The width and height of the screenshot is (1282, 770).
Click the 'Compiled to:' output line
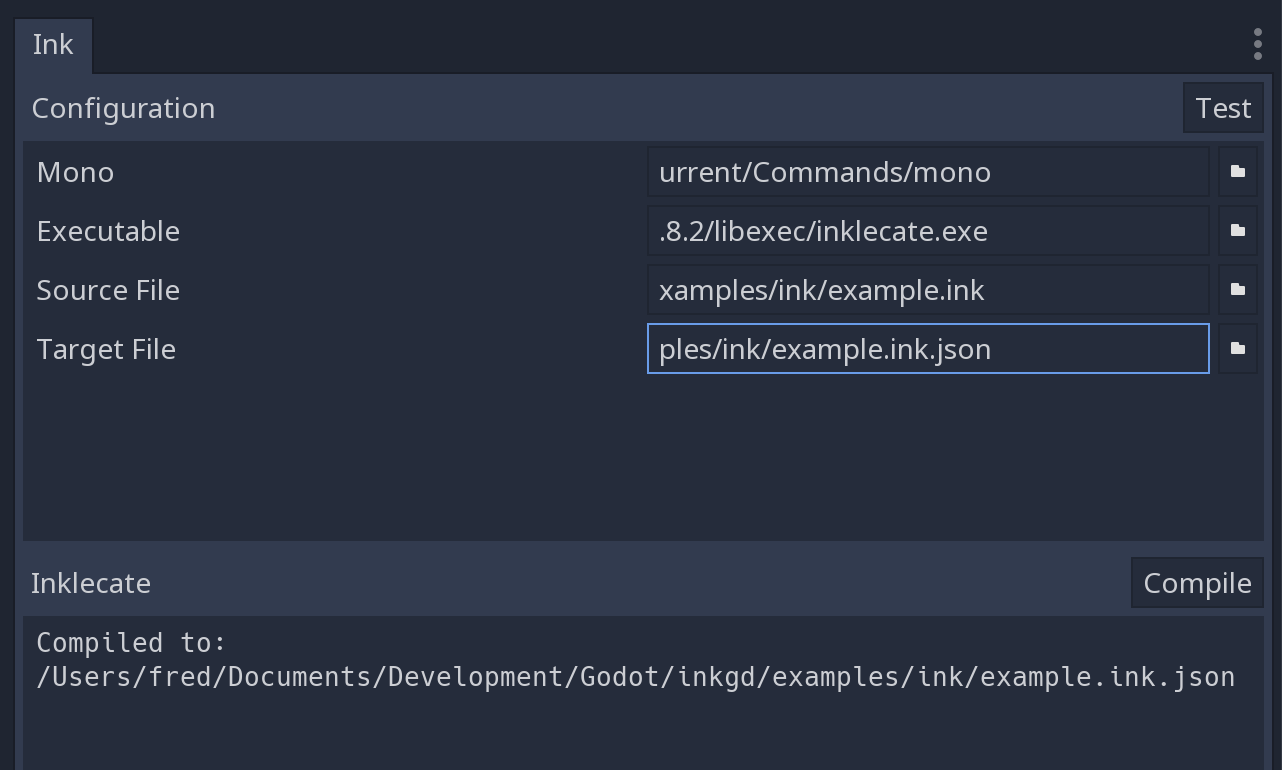(132, 642)
